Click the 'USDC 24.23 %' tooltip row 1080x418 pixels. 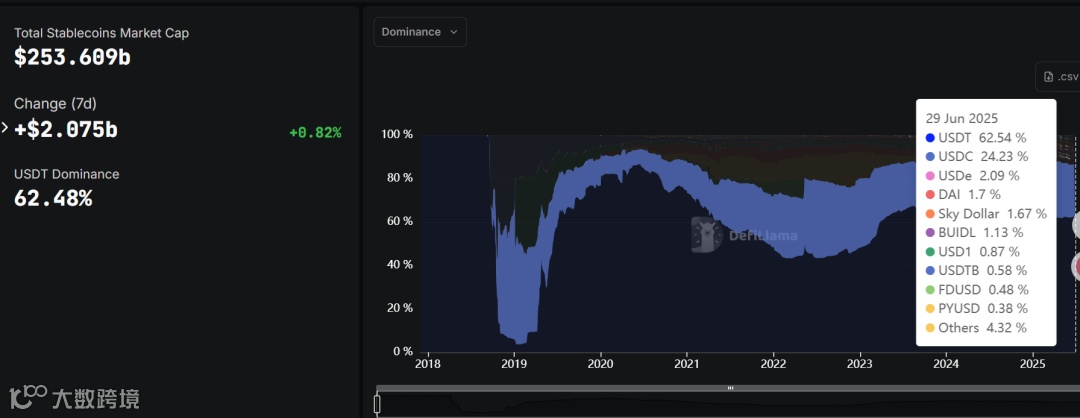(977, 157)
